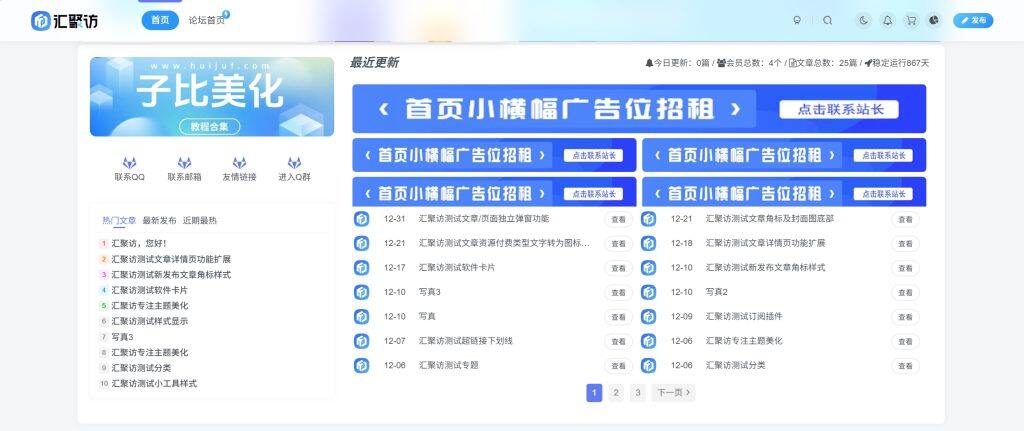The height and width of the screenshot is (431, 1024).
Task: Click icon beside 汇聚访测试订阅插件
Action: click(648, 317)
